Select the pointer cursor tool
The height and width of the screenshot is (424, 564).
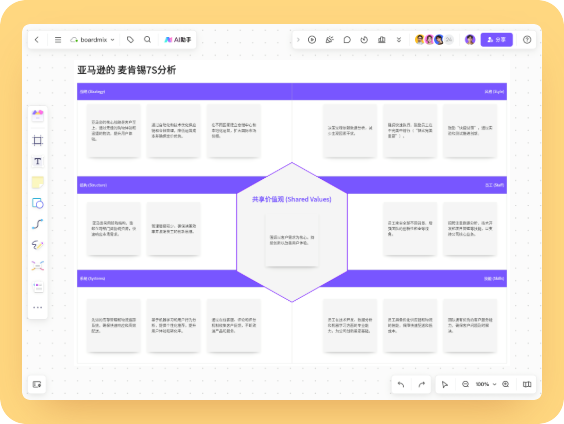point(445,384)
